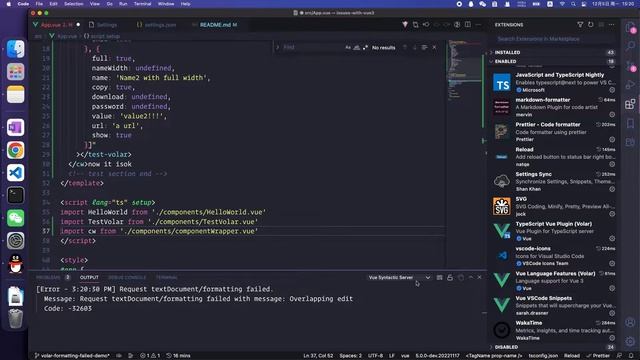This screenshot has width=640, height=360.
Task: Click Prettier in the status bar
Action: 598,356
